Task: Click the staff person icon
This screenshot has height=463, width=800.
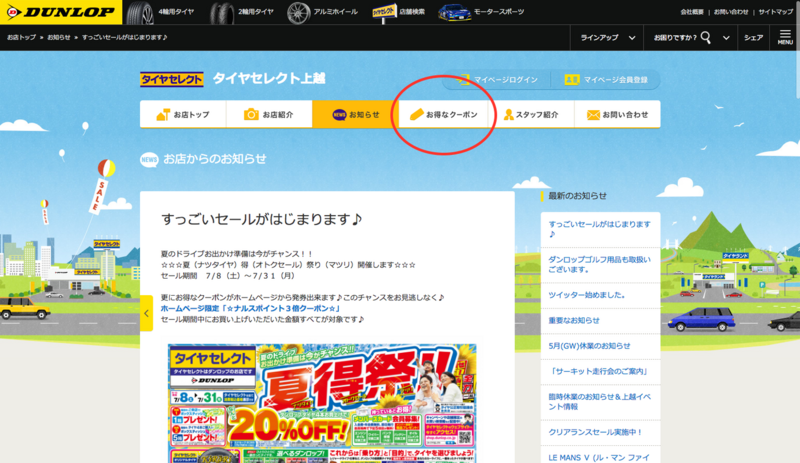Action: pos(509,114)
